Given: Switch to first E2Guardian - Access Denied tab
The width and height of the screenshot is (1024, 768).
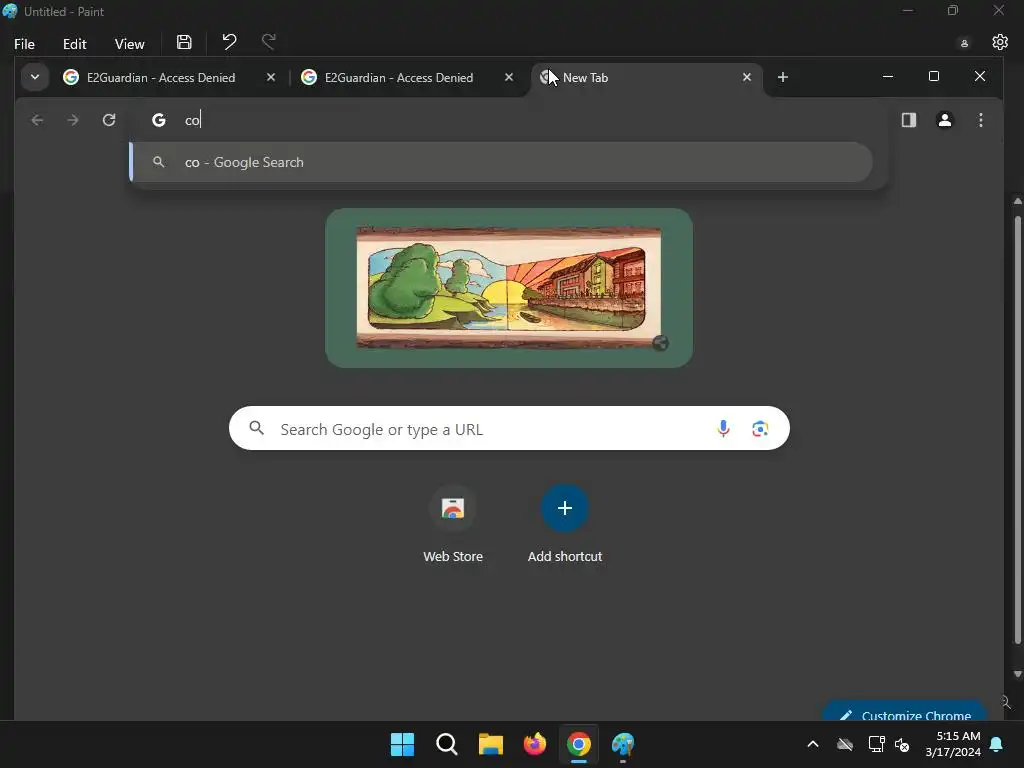Looking at the screenshot, I should click(x=161, y=78).
